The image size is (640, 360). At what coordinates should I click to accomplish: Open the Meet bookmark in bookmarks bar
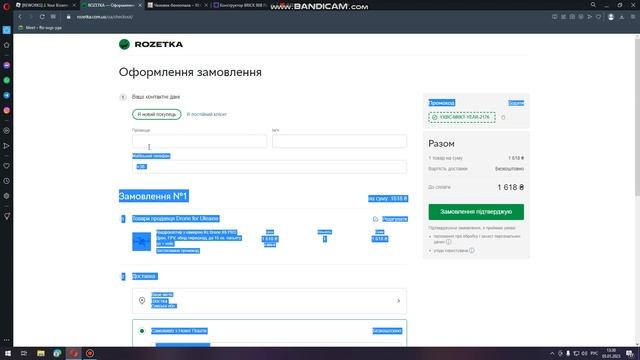pos(40,28)
